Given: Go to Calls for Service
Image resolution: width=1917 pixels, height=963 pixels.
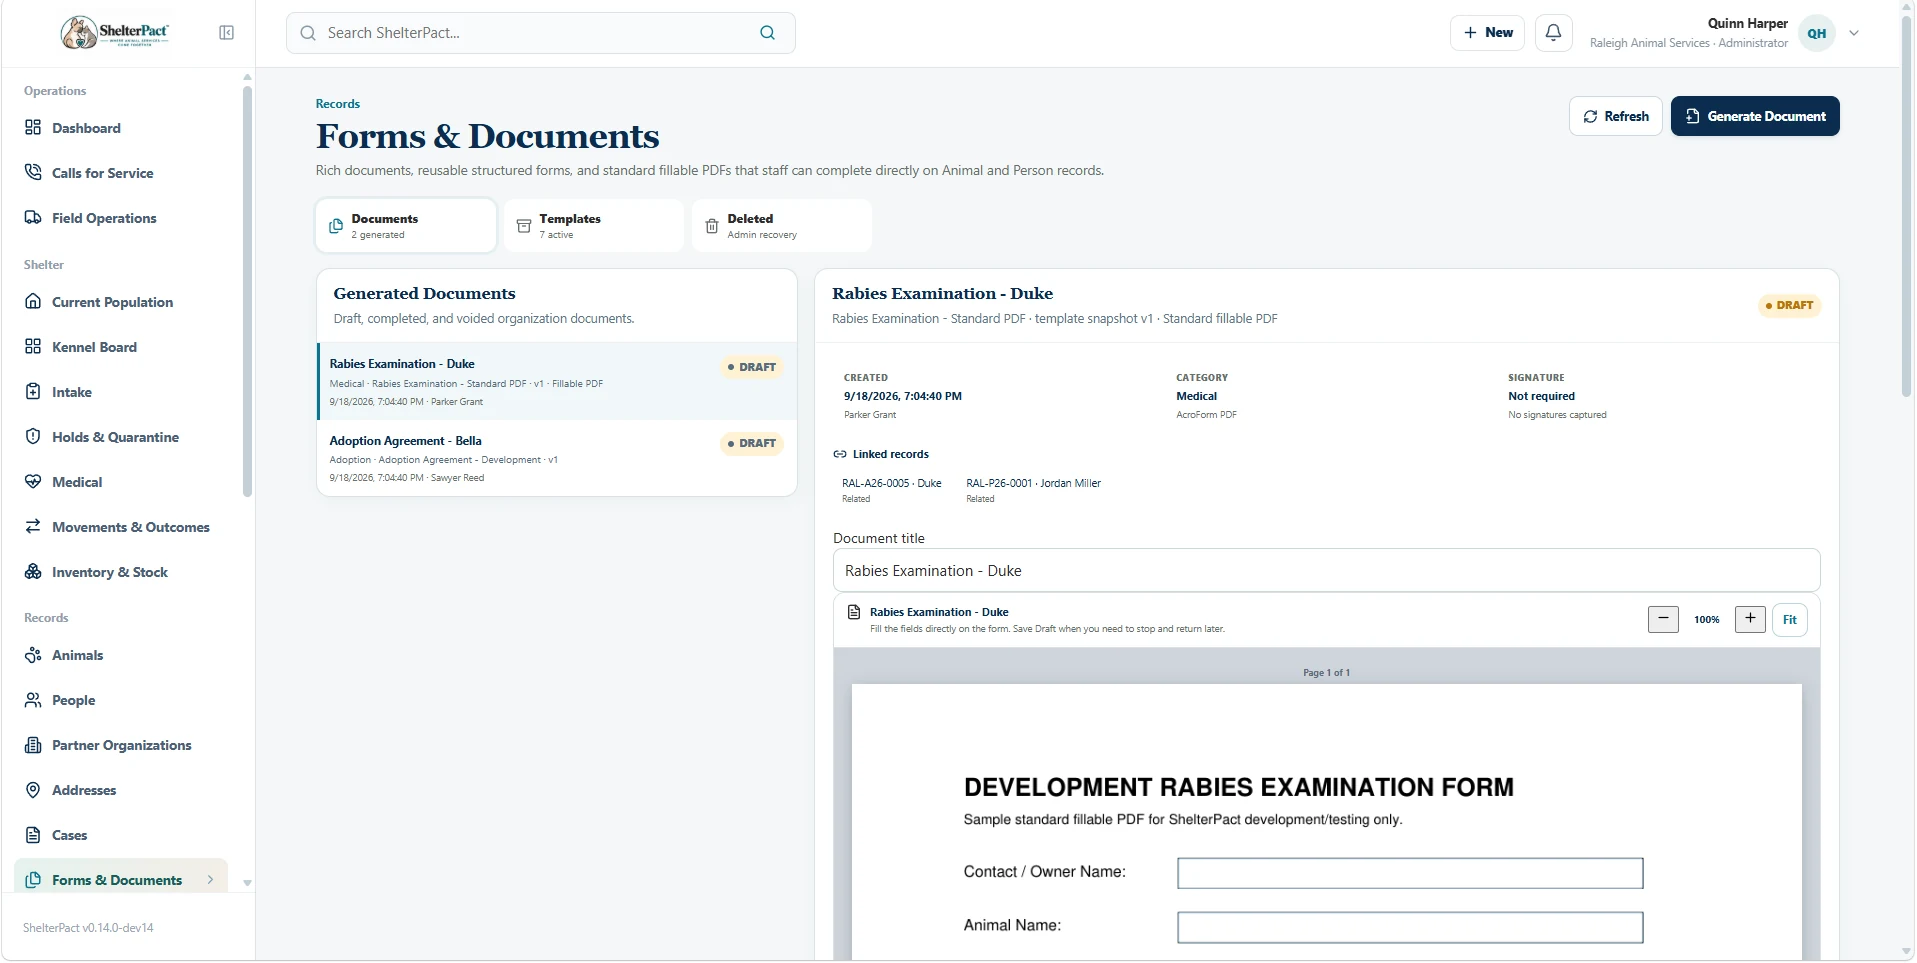Looking at the screenshot, I should [121, 173].
